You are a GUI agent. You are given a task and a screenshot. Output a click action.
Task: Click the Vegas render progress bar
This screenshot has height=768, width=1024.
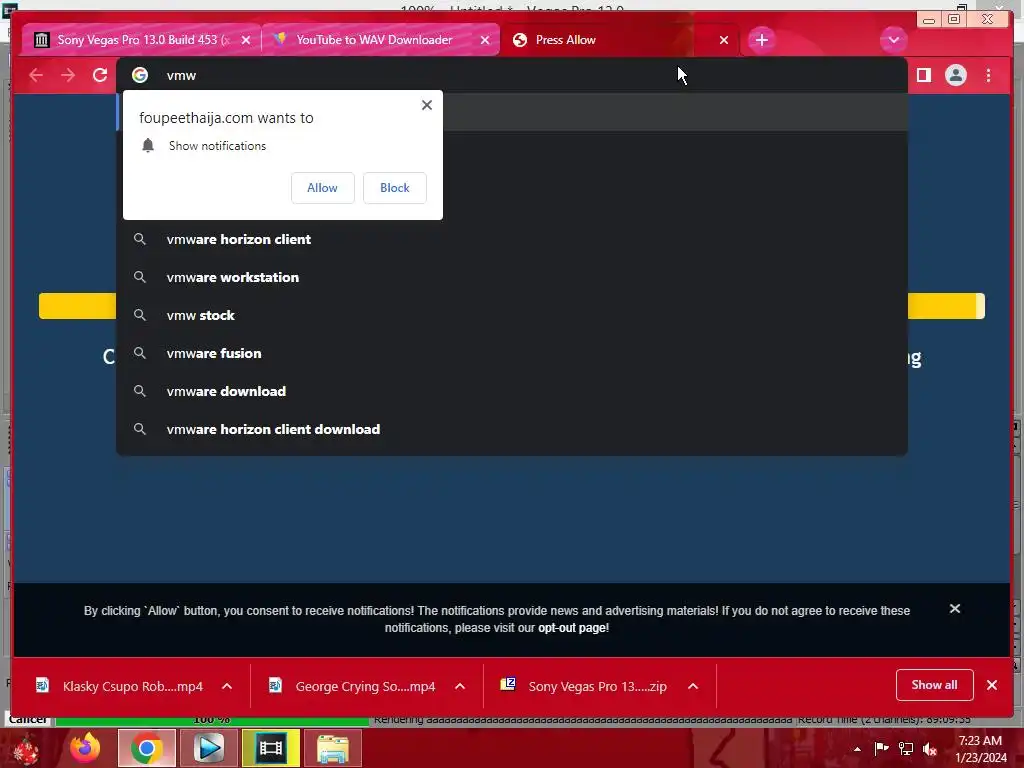(x=212, y=721)
